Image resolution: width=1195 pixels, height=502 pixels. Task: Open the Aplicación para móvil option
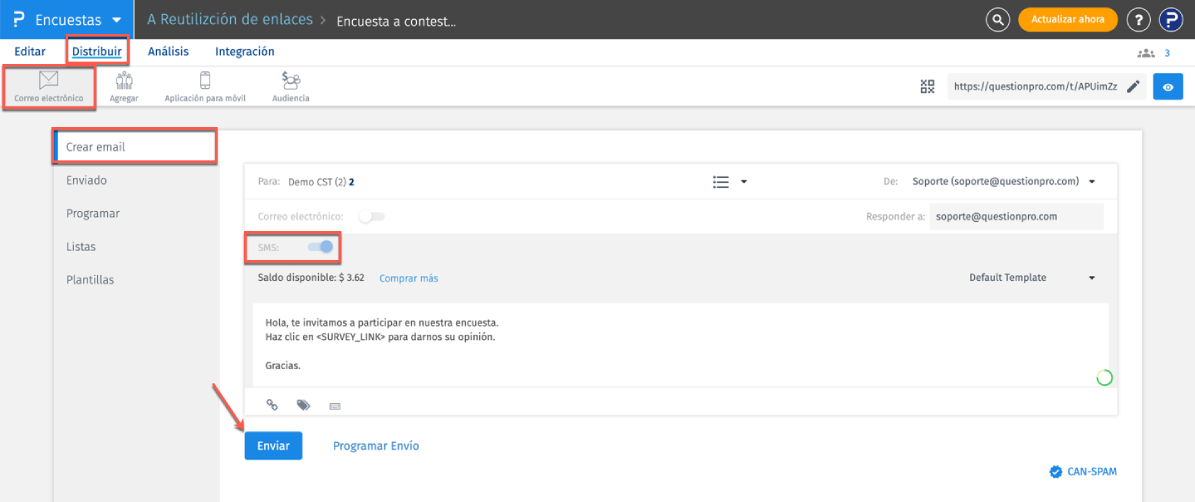tap(205, 87)
